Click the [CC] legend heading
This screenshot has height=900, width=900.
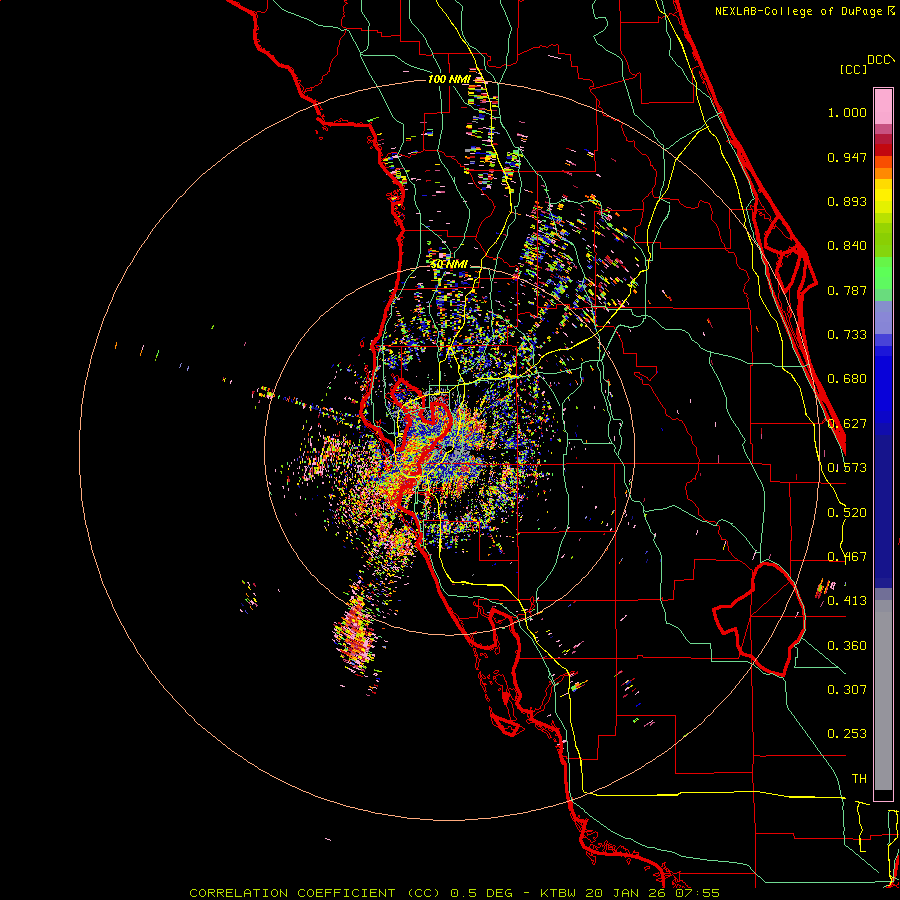[x=853, y=69]
